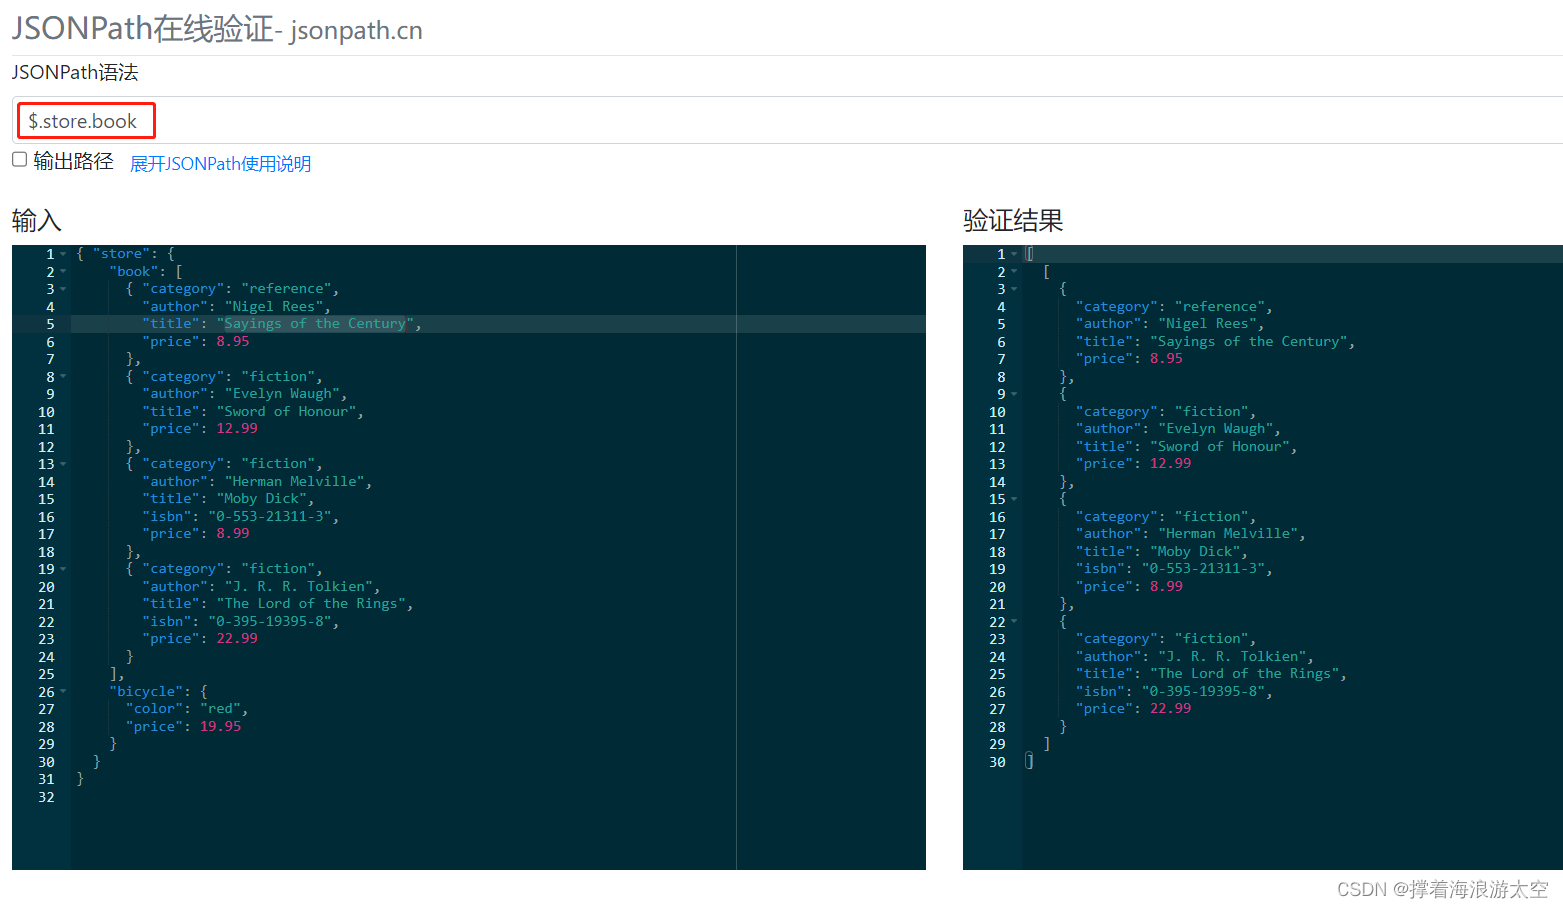
Task: Fold line 9 object in 验证结果 editor
Action: click(1014, 394)
